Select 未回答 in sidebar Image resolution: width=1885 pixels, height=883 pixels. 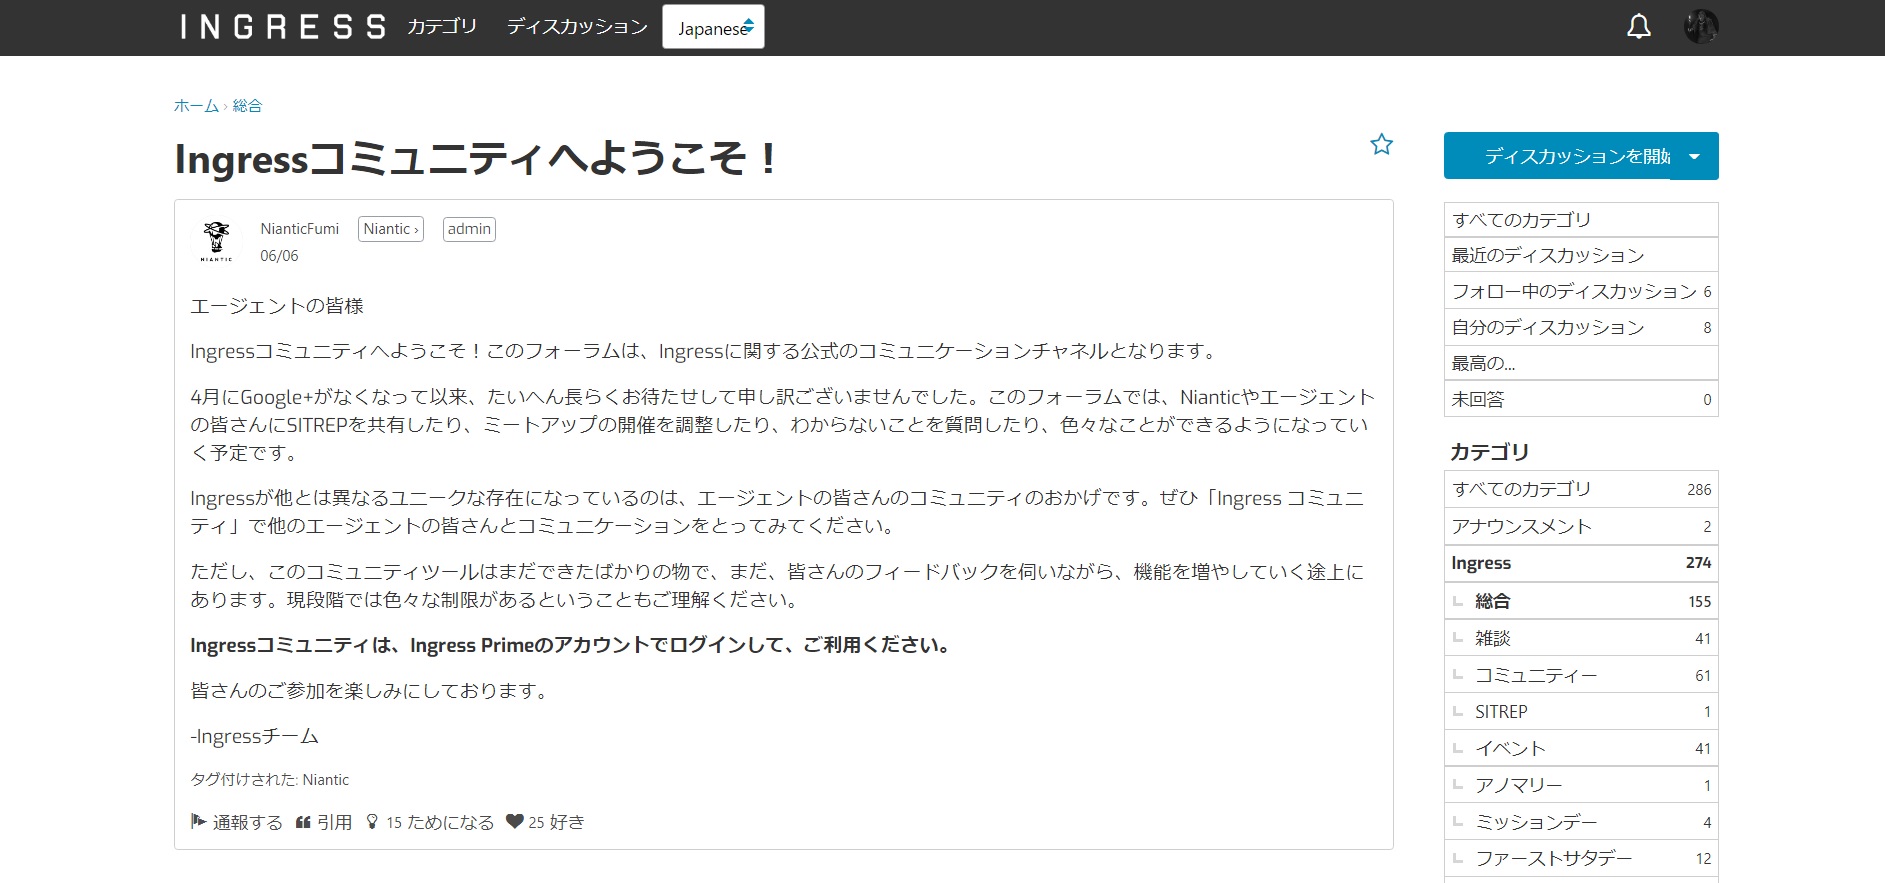(x=1581, y=399)
